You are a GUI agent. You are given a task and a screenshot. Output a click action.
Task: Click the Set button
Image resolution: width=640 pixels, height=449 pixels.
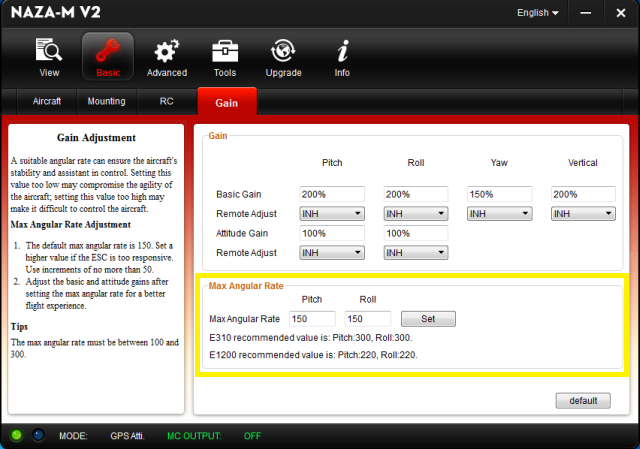(x=428, y=319)
